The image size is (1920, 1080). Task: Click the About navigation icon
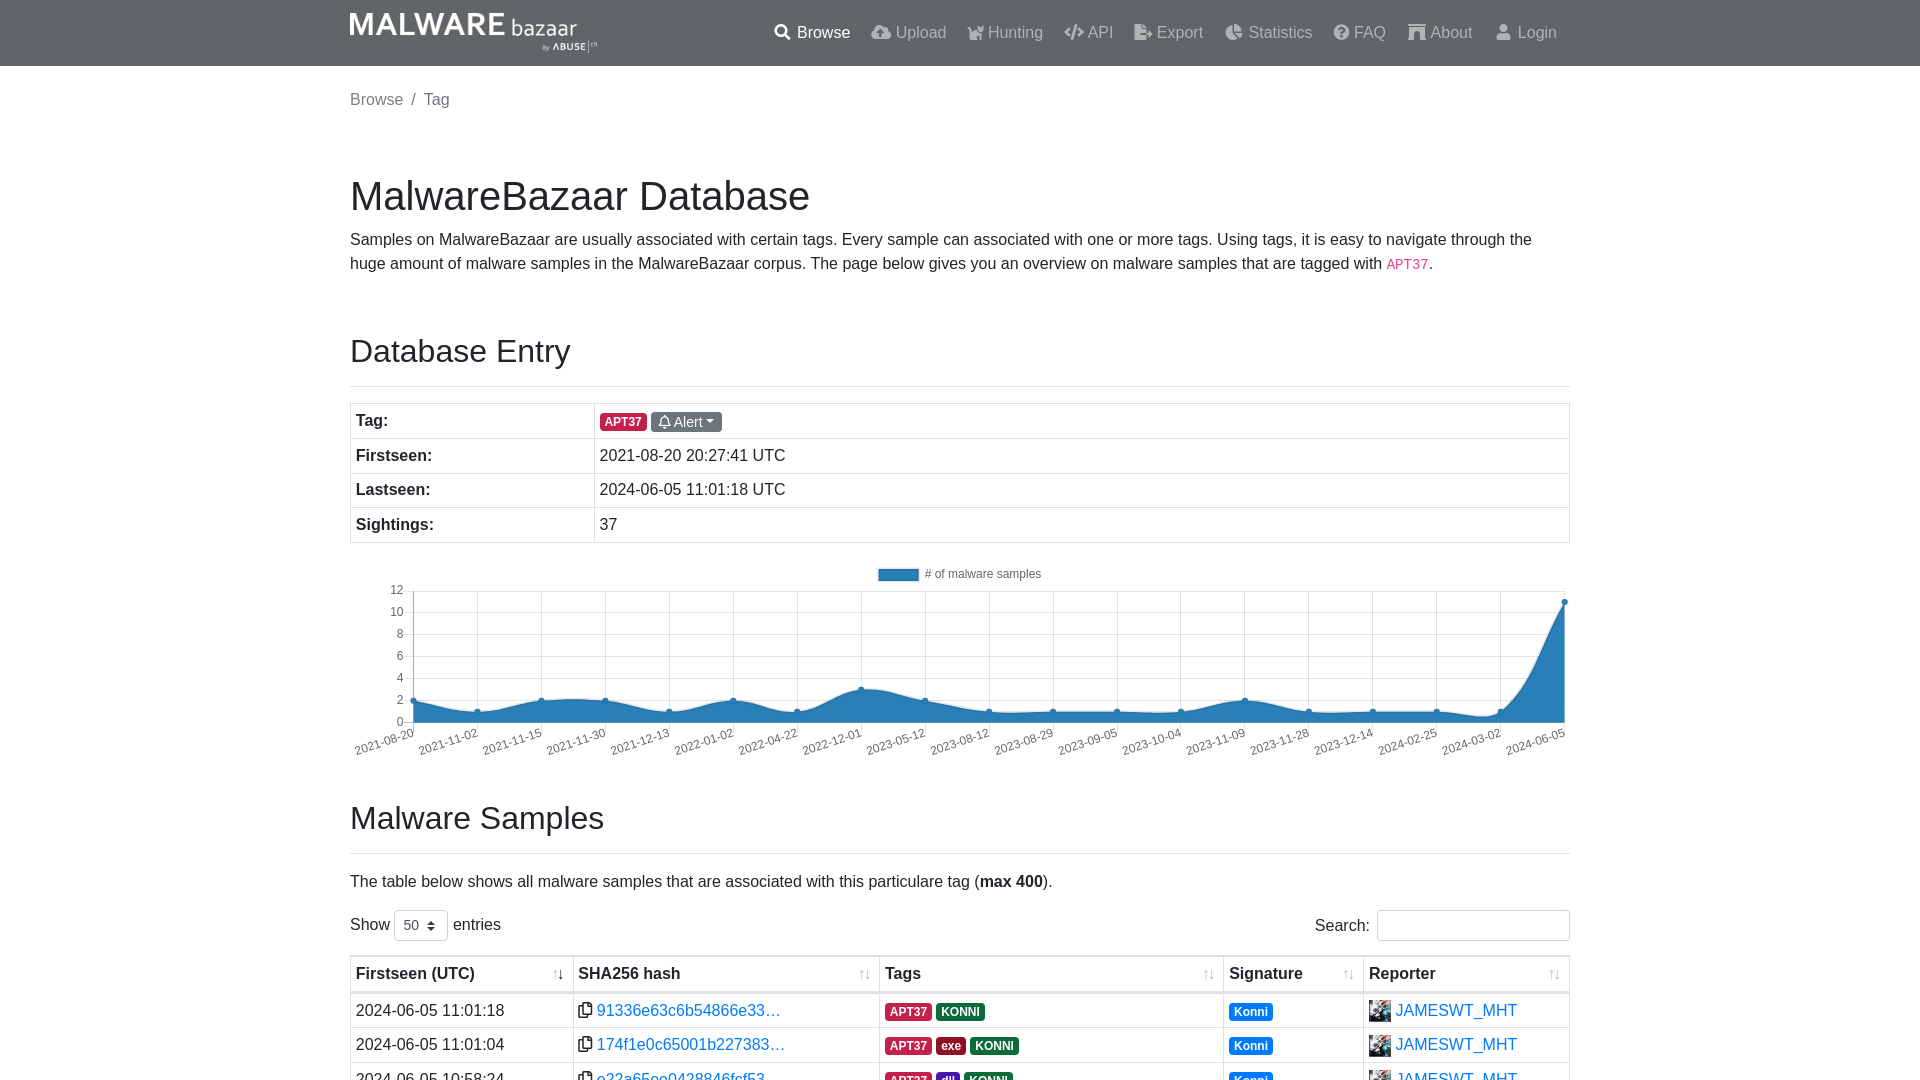coord(1416,32)
